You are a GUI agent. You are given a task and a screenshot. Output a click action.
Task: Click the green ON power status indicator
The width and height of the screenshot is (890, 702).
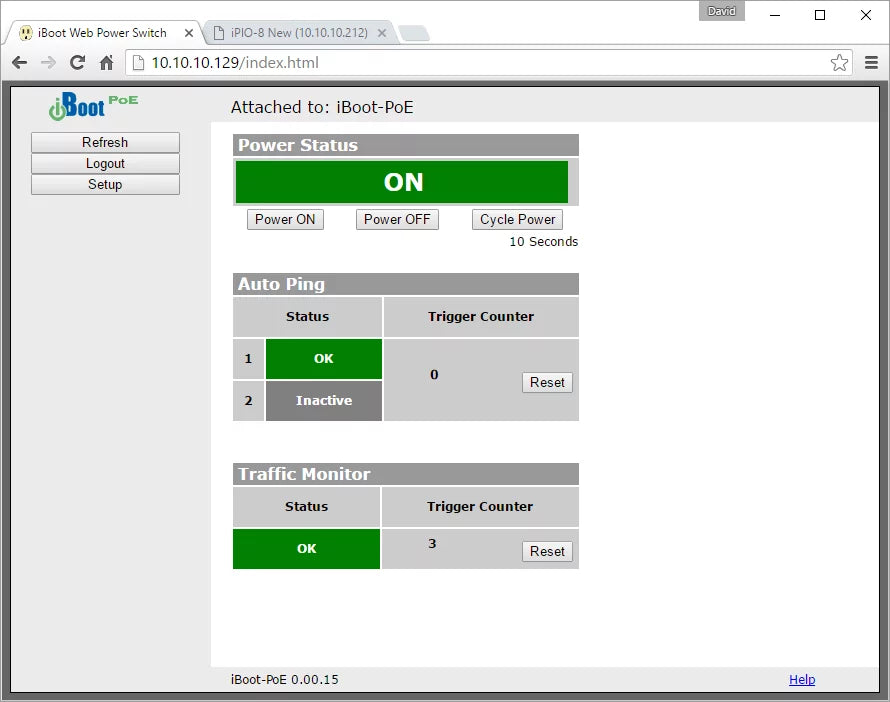pyautogui.click(x=402, y=182)
